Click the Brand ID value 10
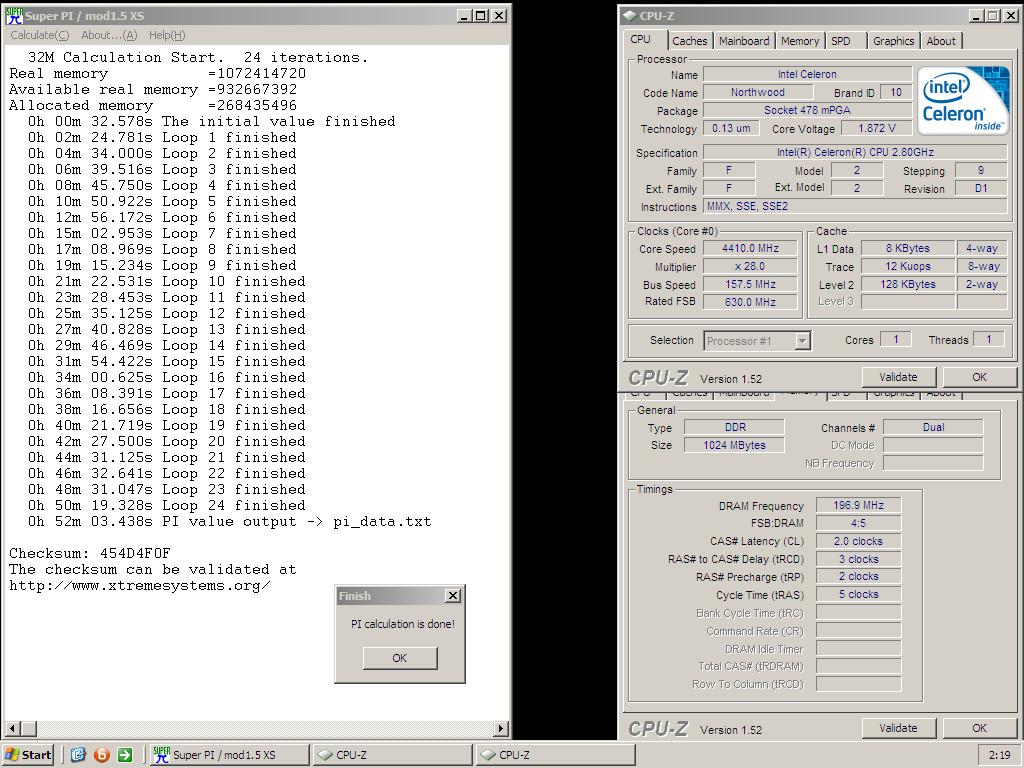This screenshot has height=768, width=1024. pyautogui.click(x=896, y=93)
